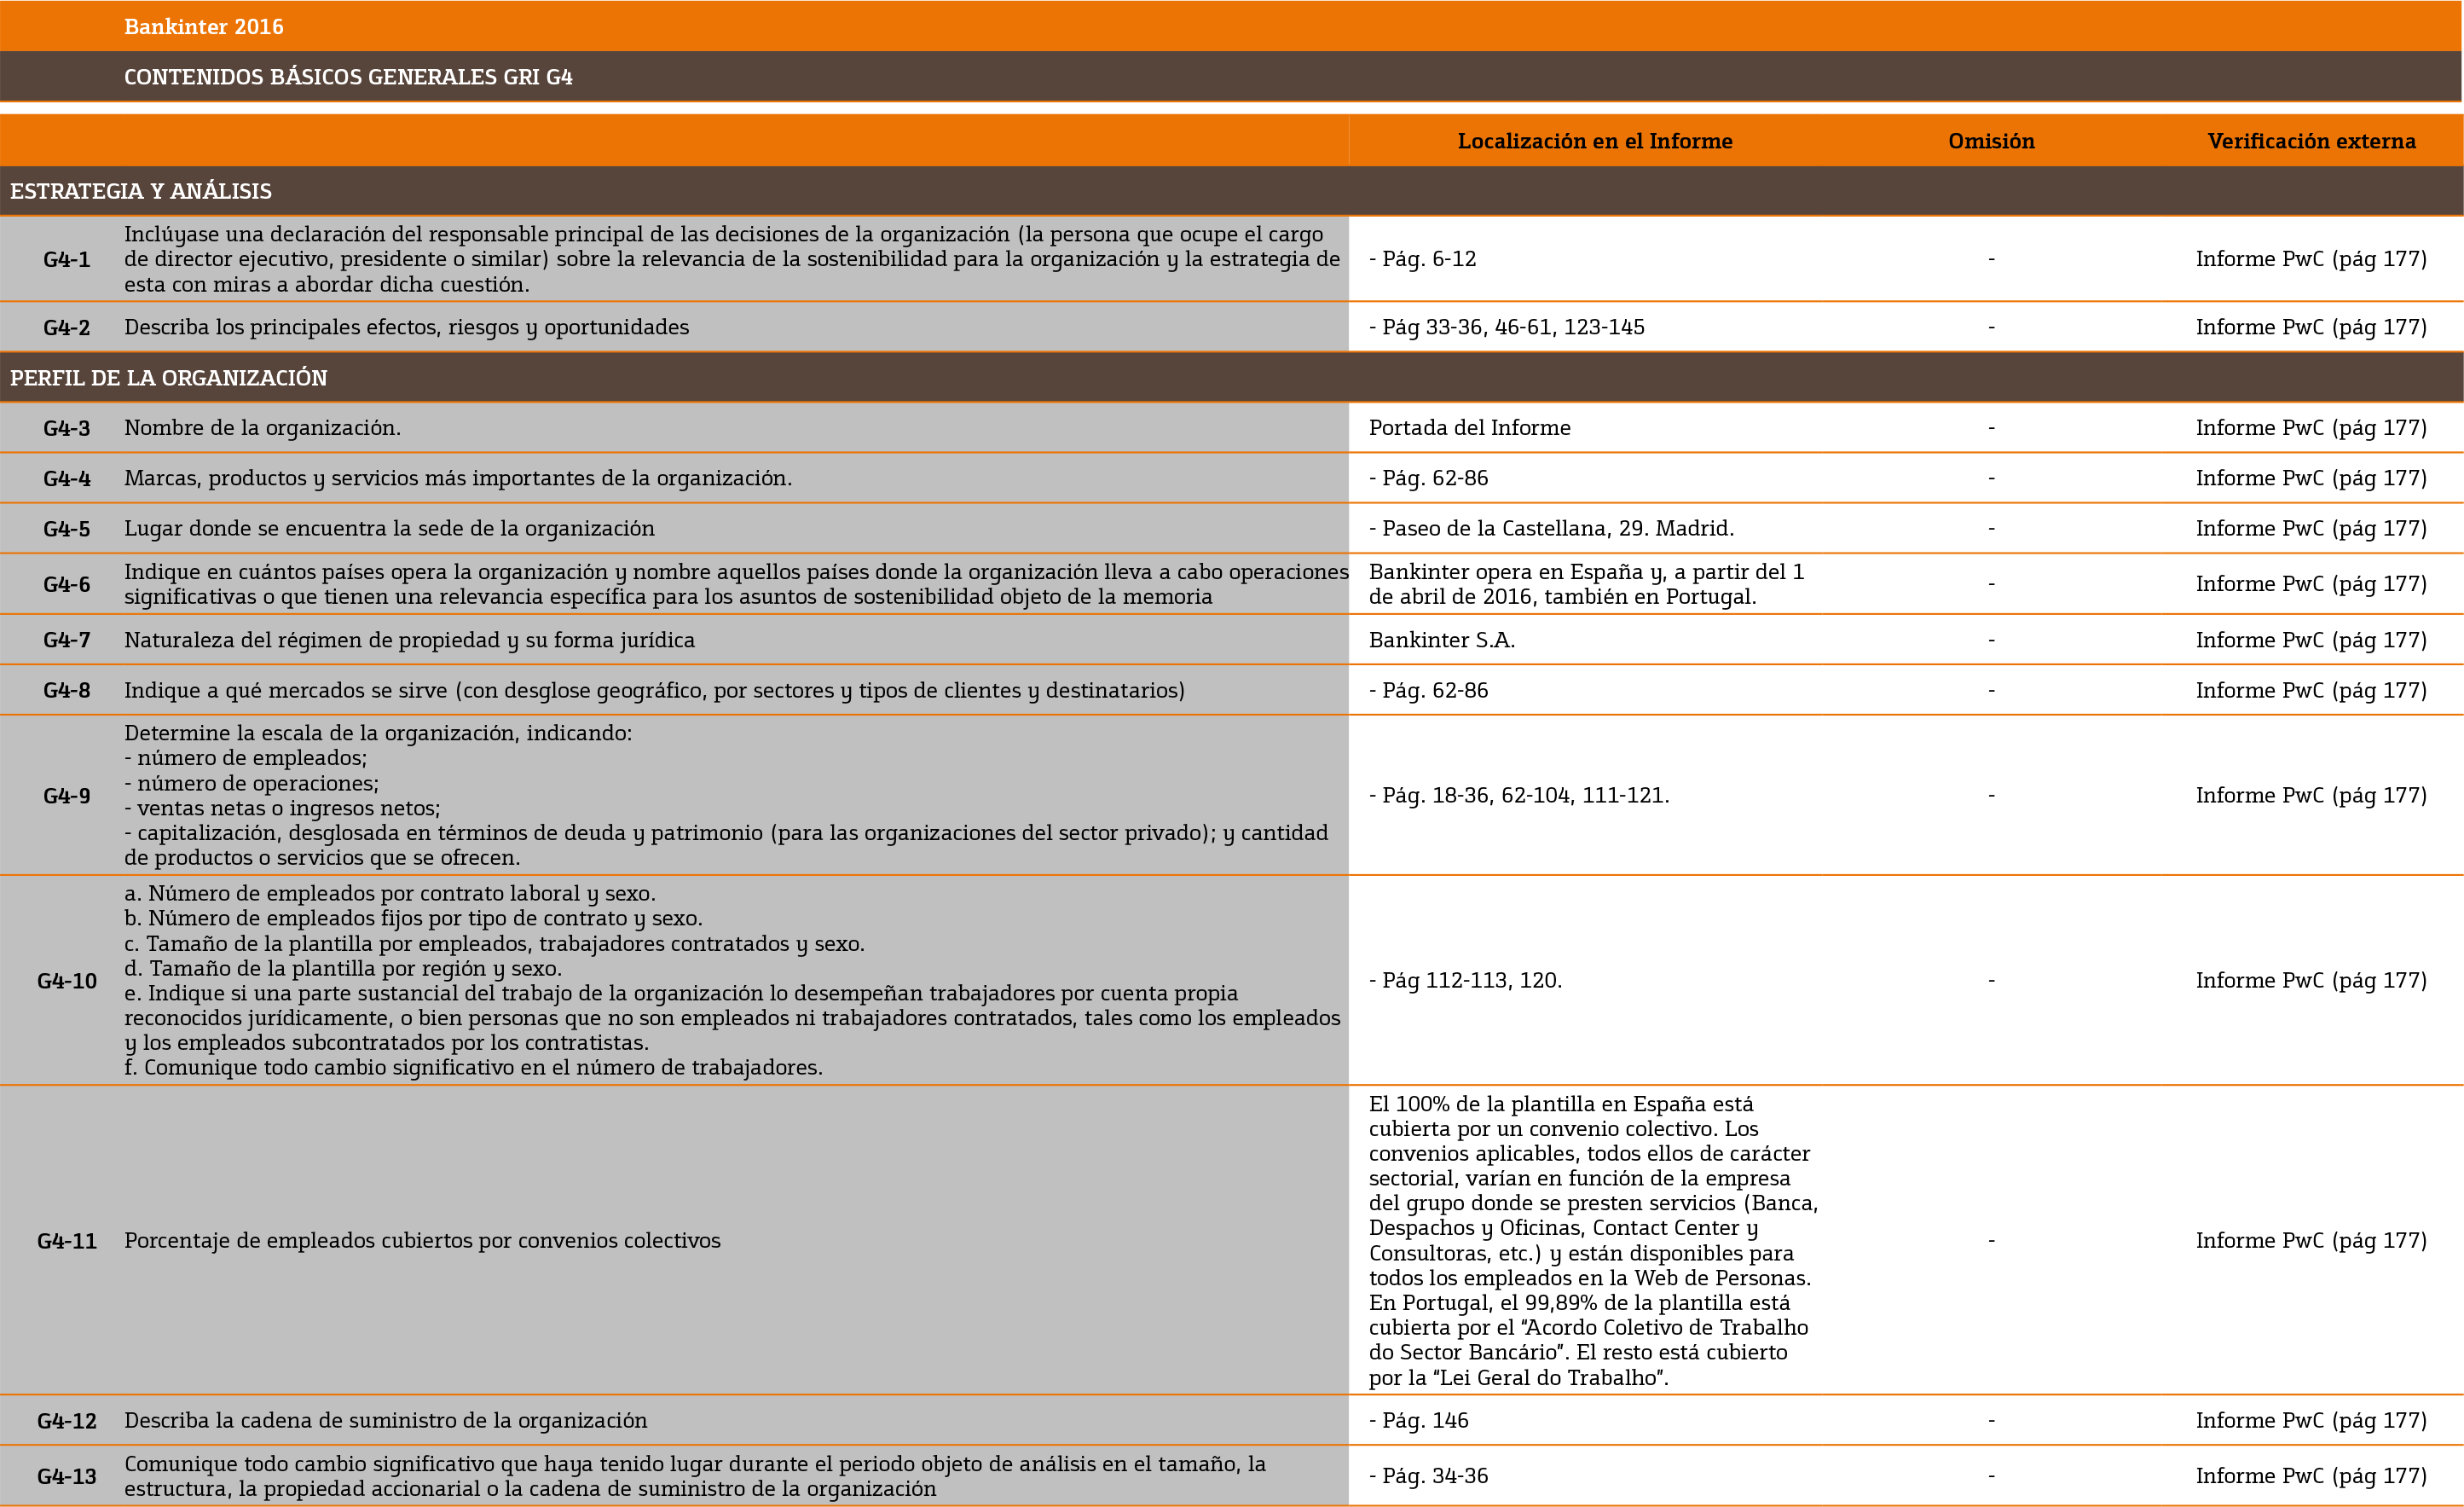Click the "Portada del Informe" cell
The height and width of the screenshot is (1507, 2464).
pyautogui.click(x=1470, y=428)
